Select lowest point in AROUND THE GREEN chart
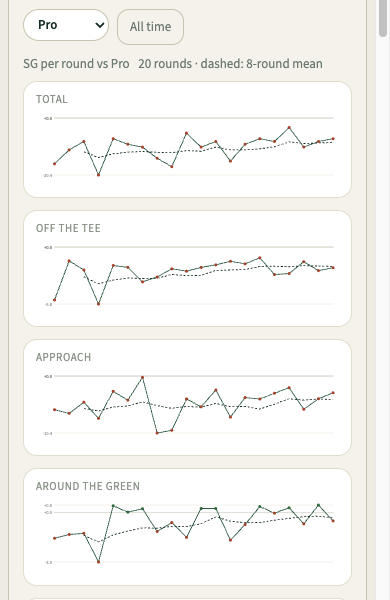 point(98,562)
